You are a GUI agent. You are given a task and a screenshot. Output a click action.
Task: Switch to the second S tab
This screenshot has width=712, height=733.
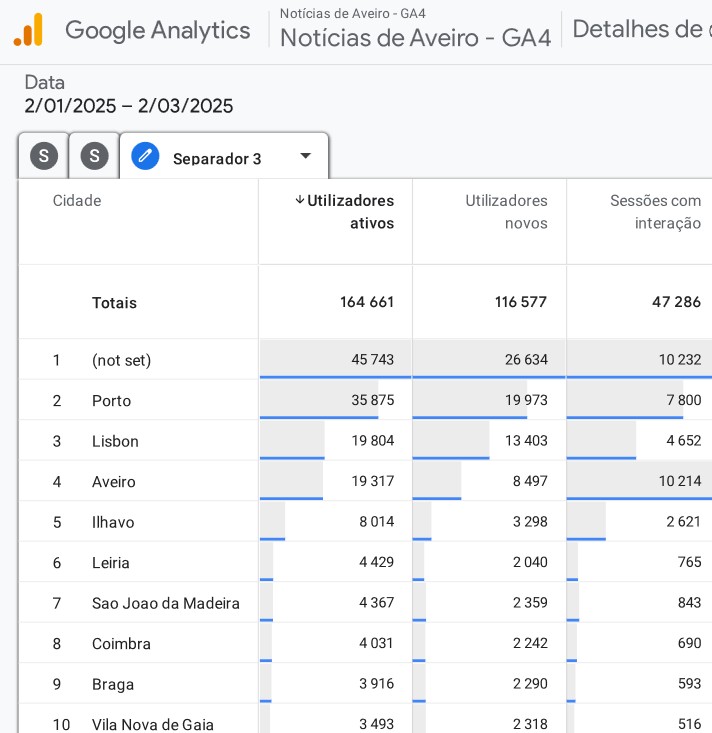tap(94, 156)
